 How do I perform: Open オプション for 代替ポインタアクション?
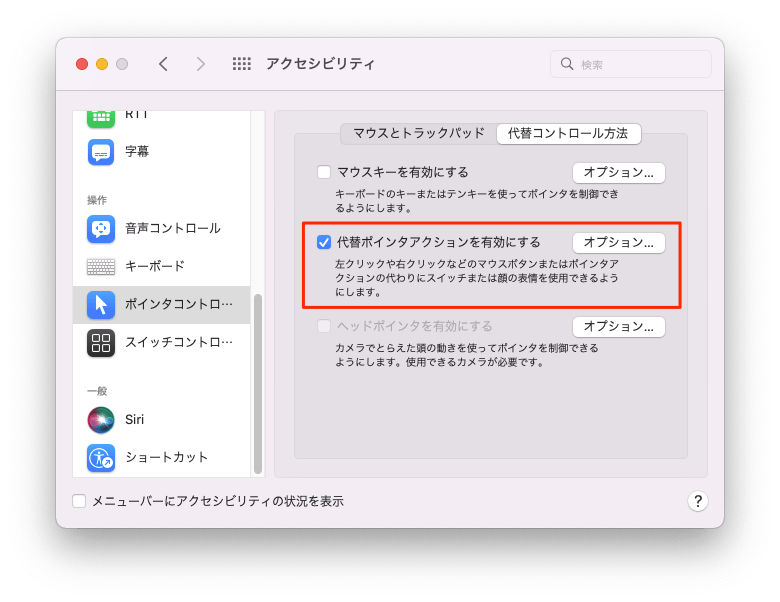[618, 243]
